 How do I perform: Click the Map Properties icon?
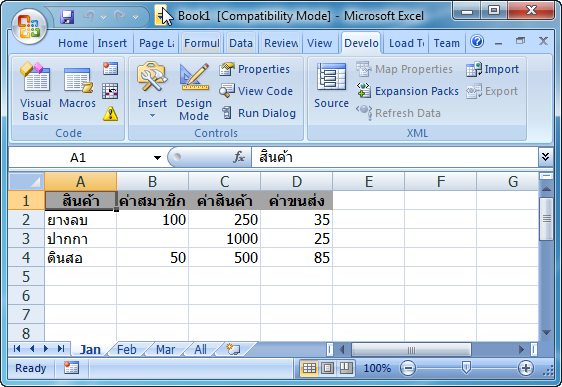[363, 69]
